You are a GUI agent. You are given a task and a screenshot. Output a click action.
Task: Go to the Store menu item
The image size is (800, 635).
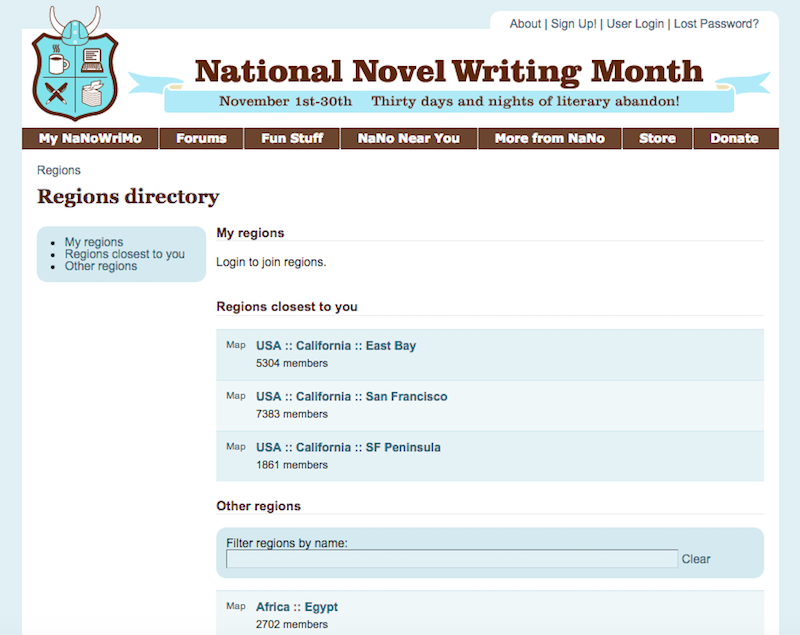click(657, 138)
